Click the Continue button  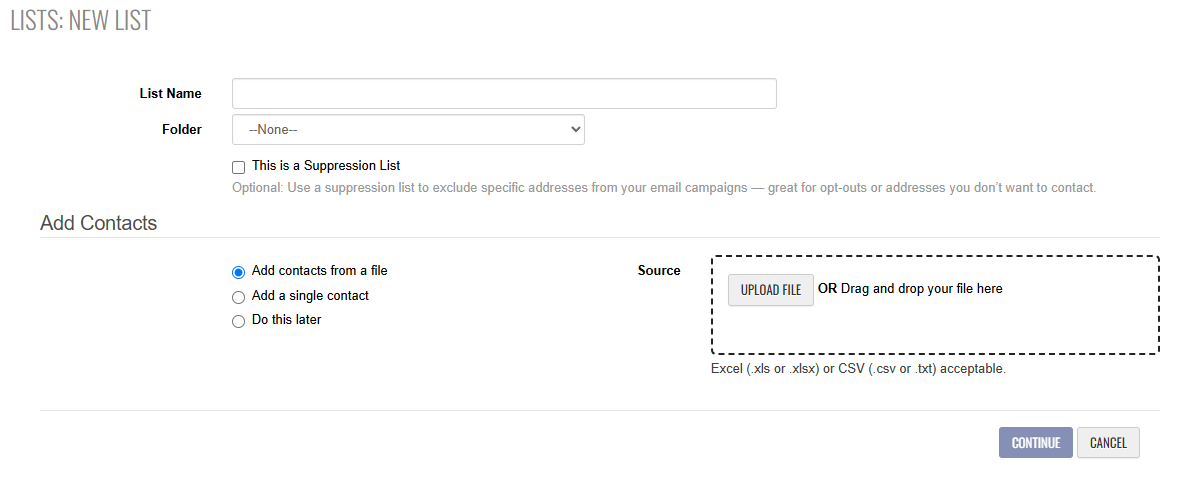click(1036, 443)
